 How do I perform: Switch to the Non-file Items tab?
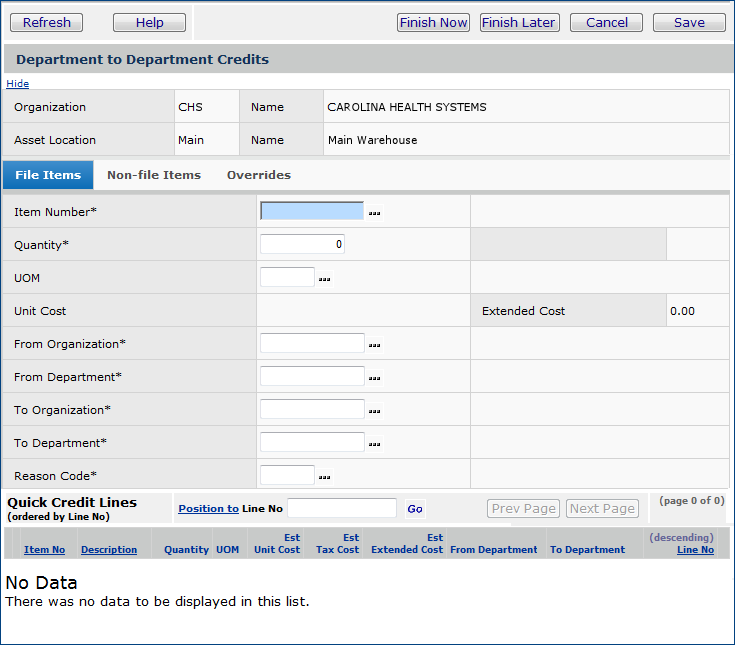(154, 175)
